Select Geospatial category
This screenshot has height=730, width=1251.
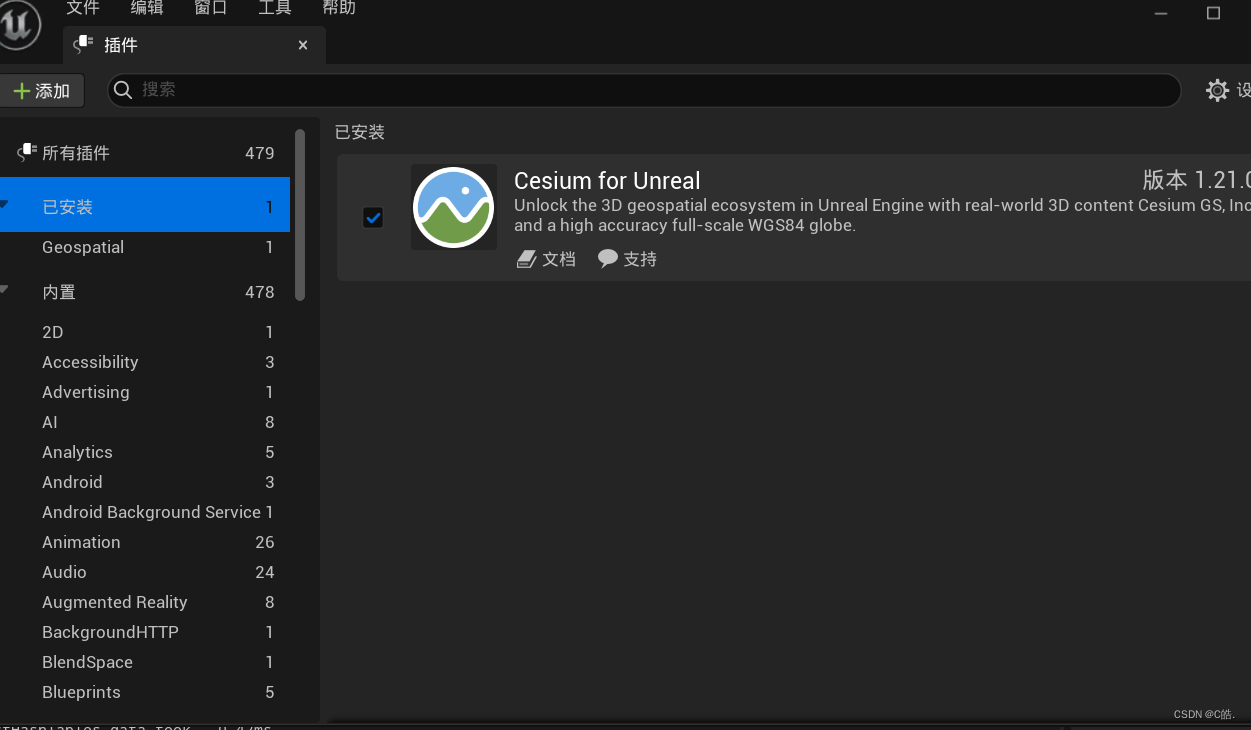(145, 247)
